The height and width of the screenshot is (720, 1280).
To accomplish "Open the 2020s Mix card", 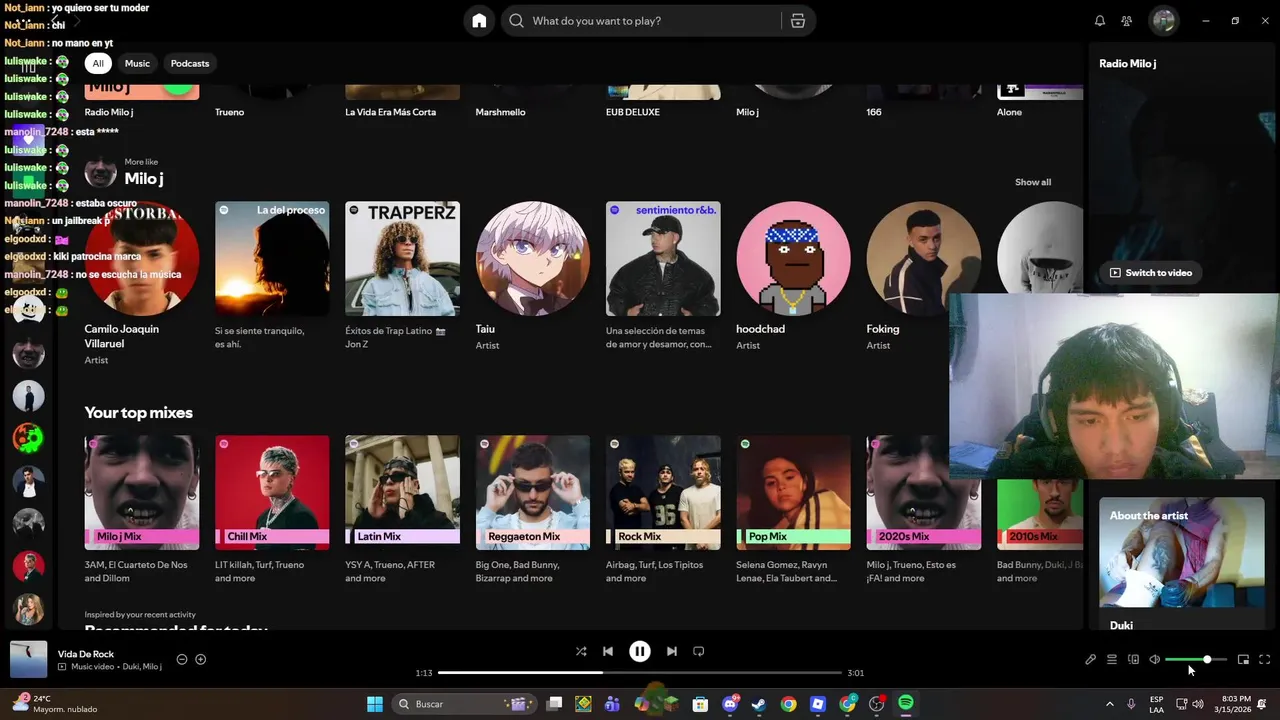I will (x=924, y=510).
